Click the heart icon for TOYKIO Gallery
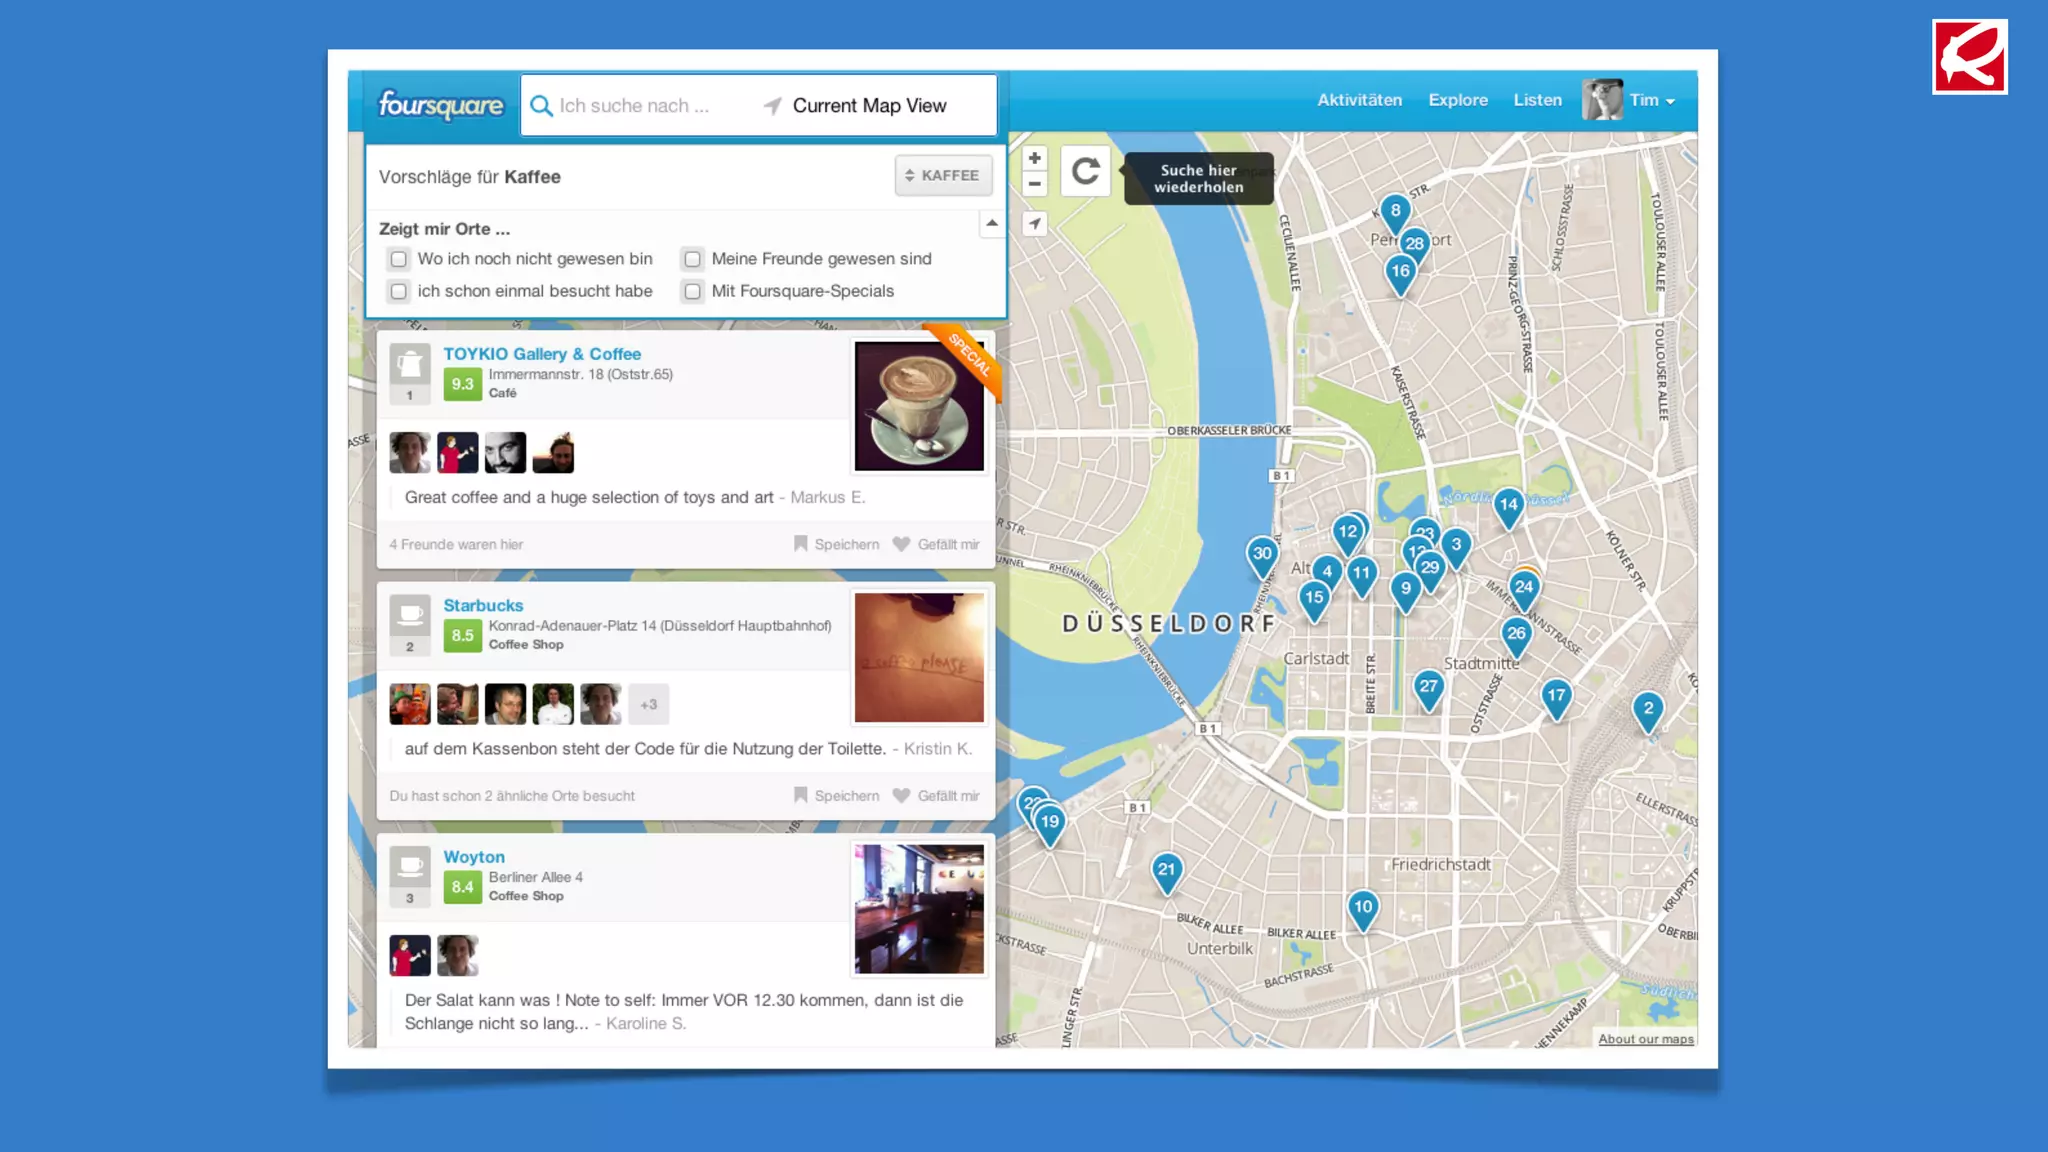 901,544
